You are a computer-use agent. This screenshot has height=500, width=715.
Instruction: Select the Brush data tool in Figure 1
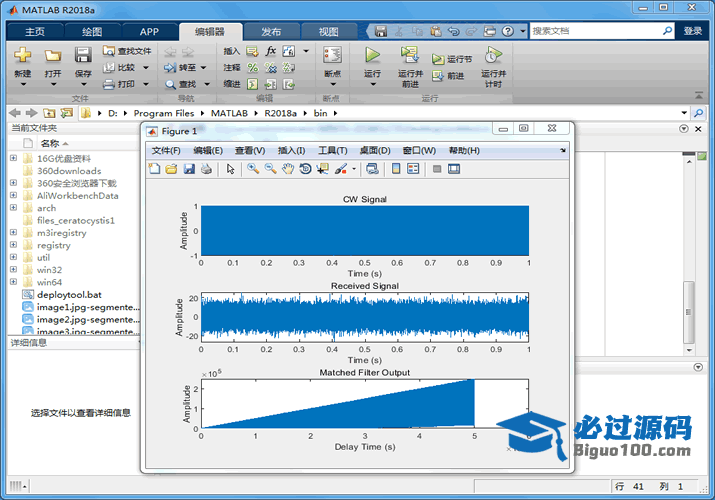(341, 169)
